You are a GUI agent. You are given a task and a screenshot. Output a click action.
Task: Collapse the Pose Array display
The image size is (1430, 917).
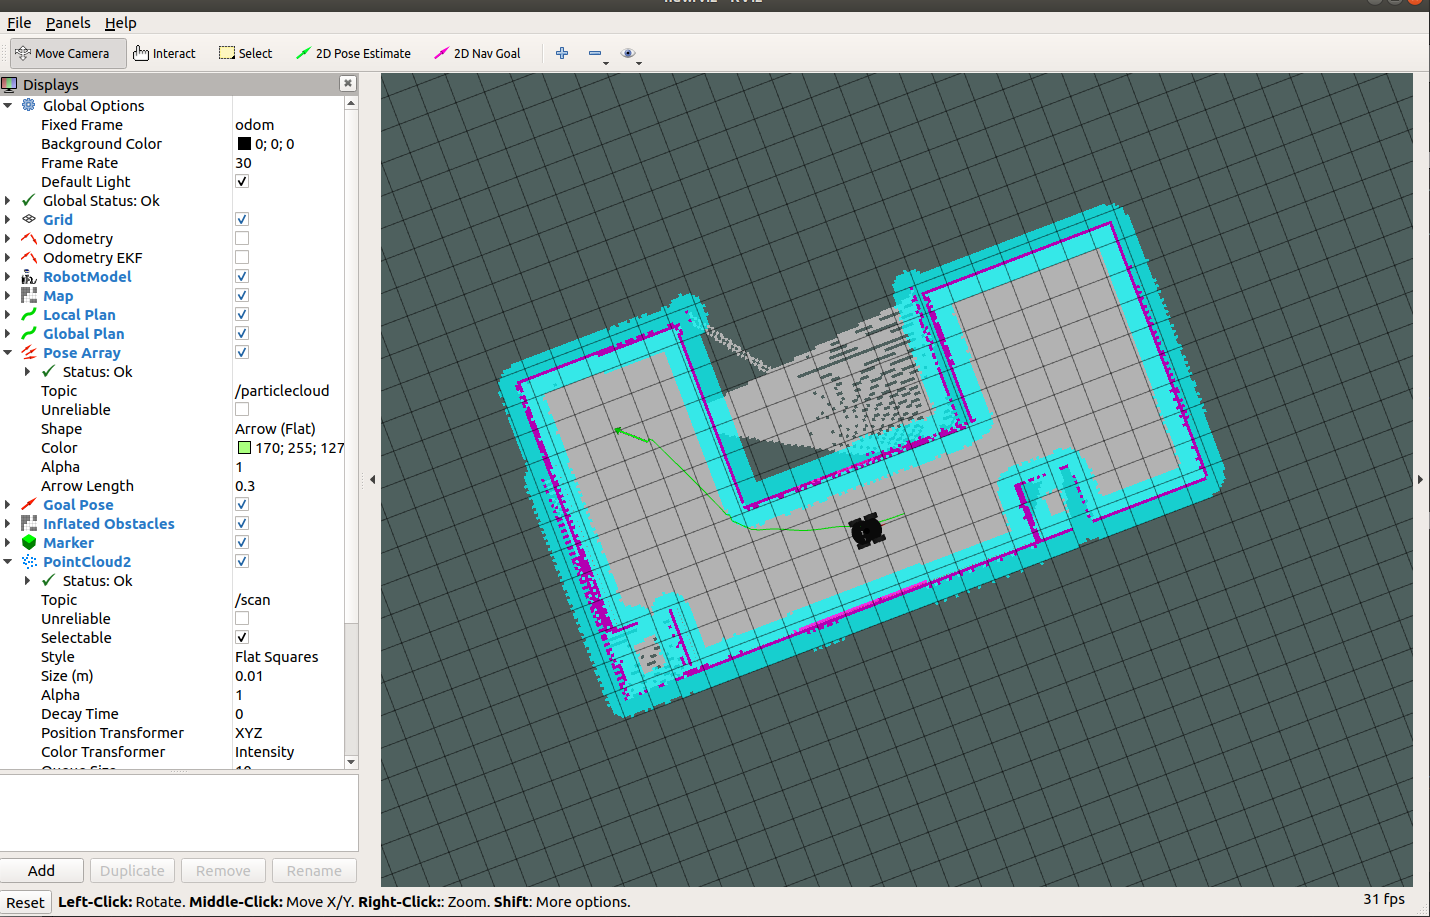(x=8, y=352)
